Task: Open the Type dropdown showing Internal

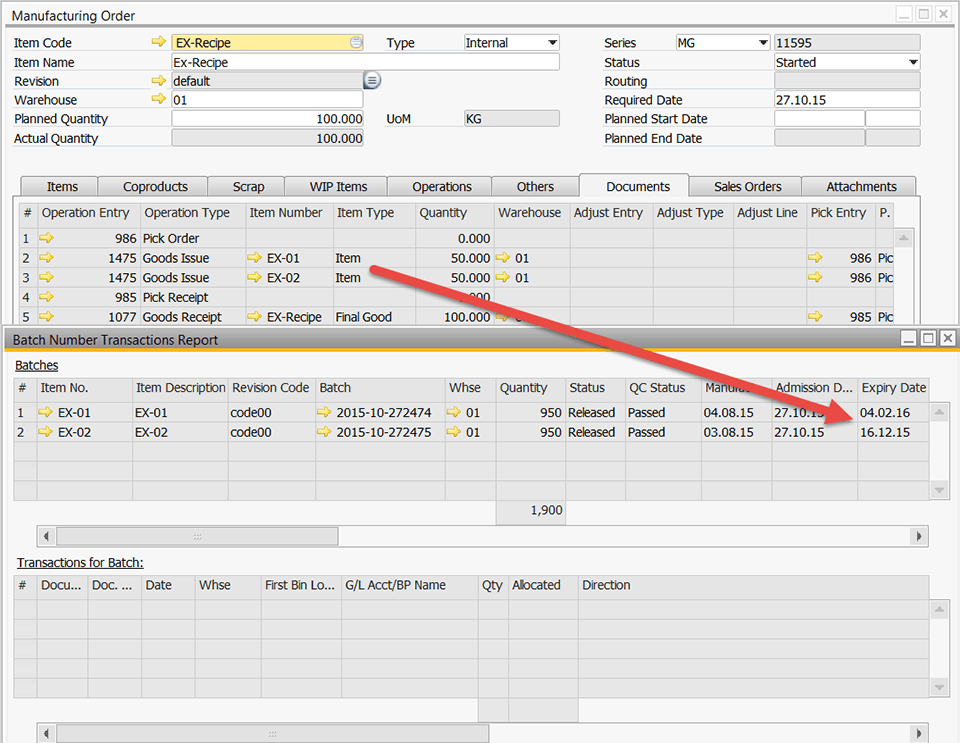Action: 550,42
